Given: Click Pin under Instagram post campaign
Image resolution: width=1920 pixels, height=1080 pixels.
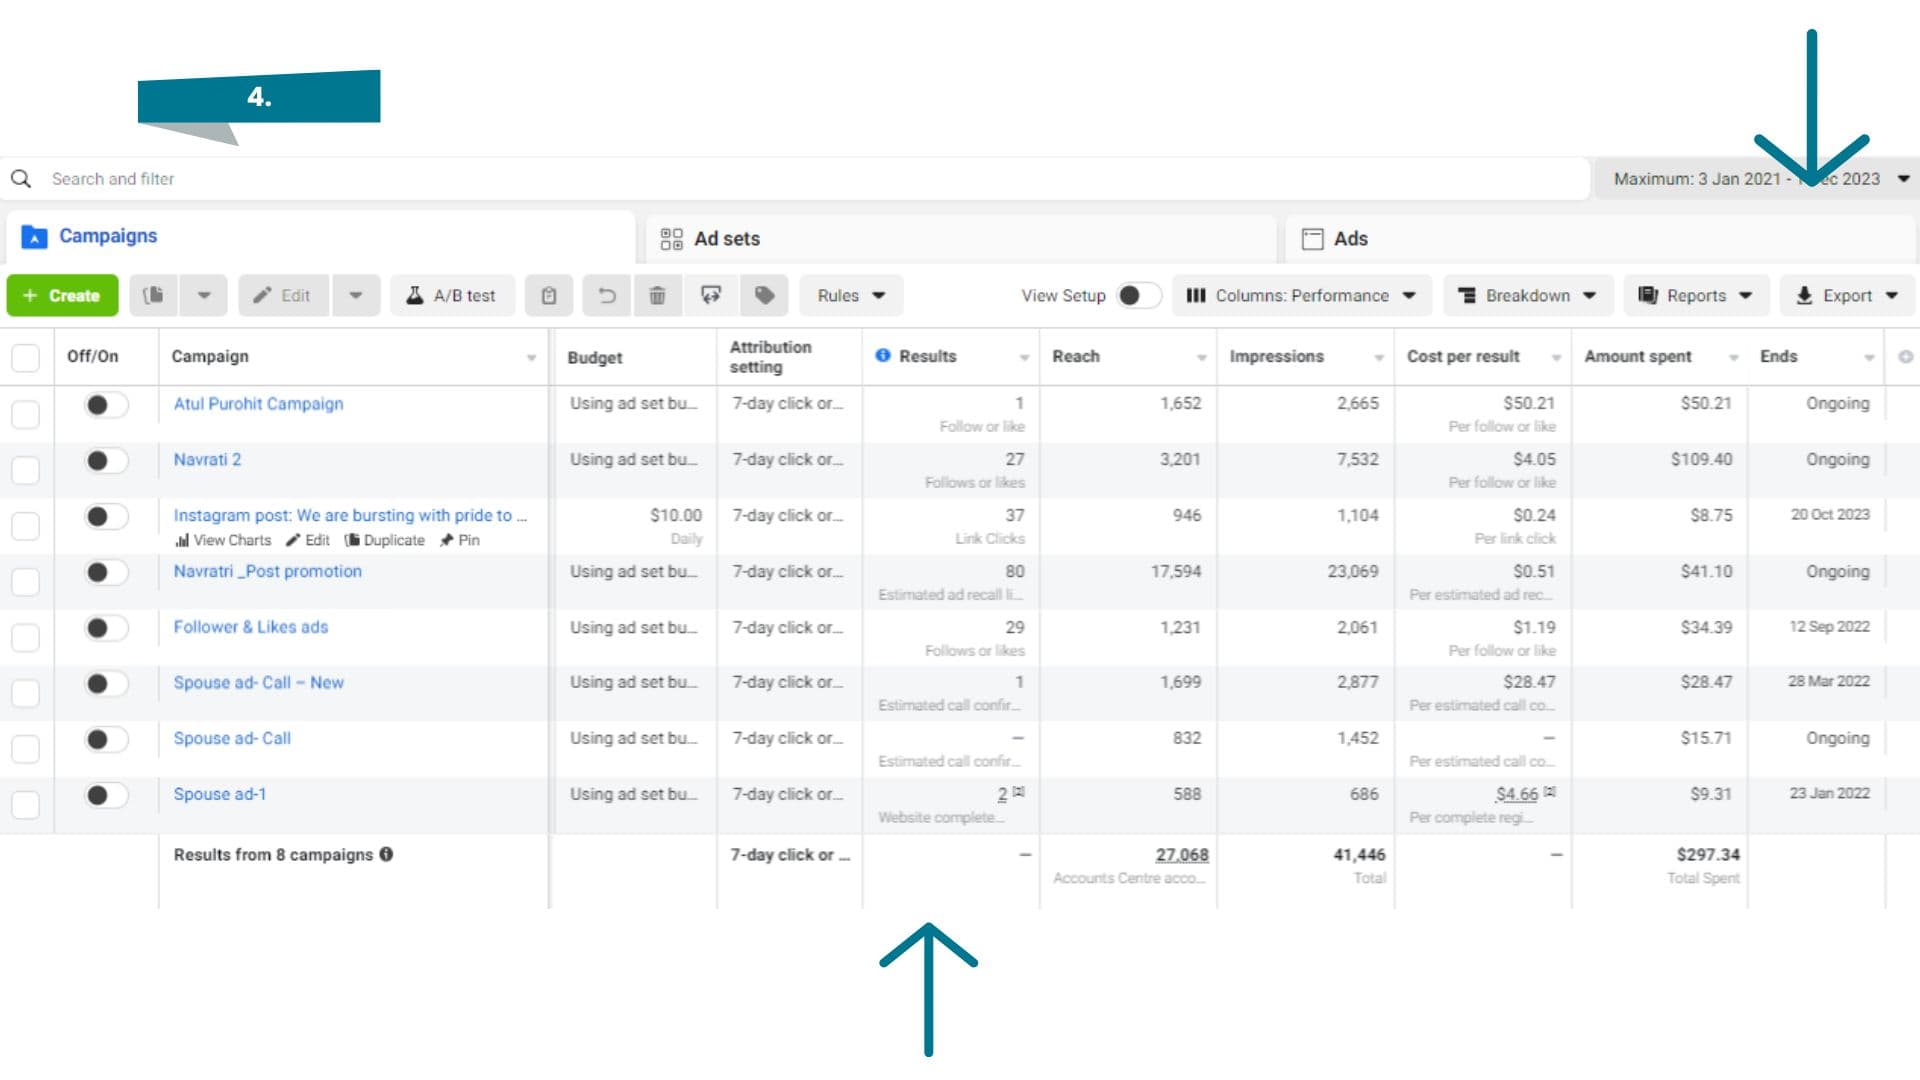Looking at the screenshot, I should (x=460, y=540).
